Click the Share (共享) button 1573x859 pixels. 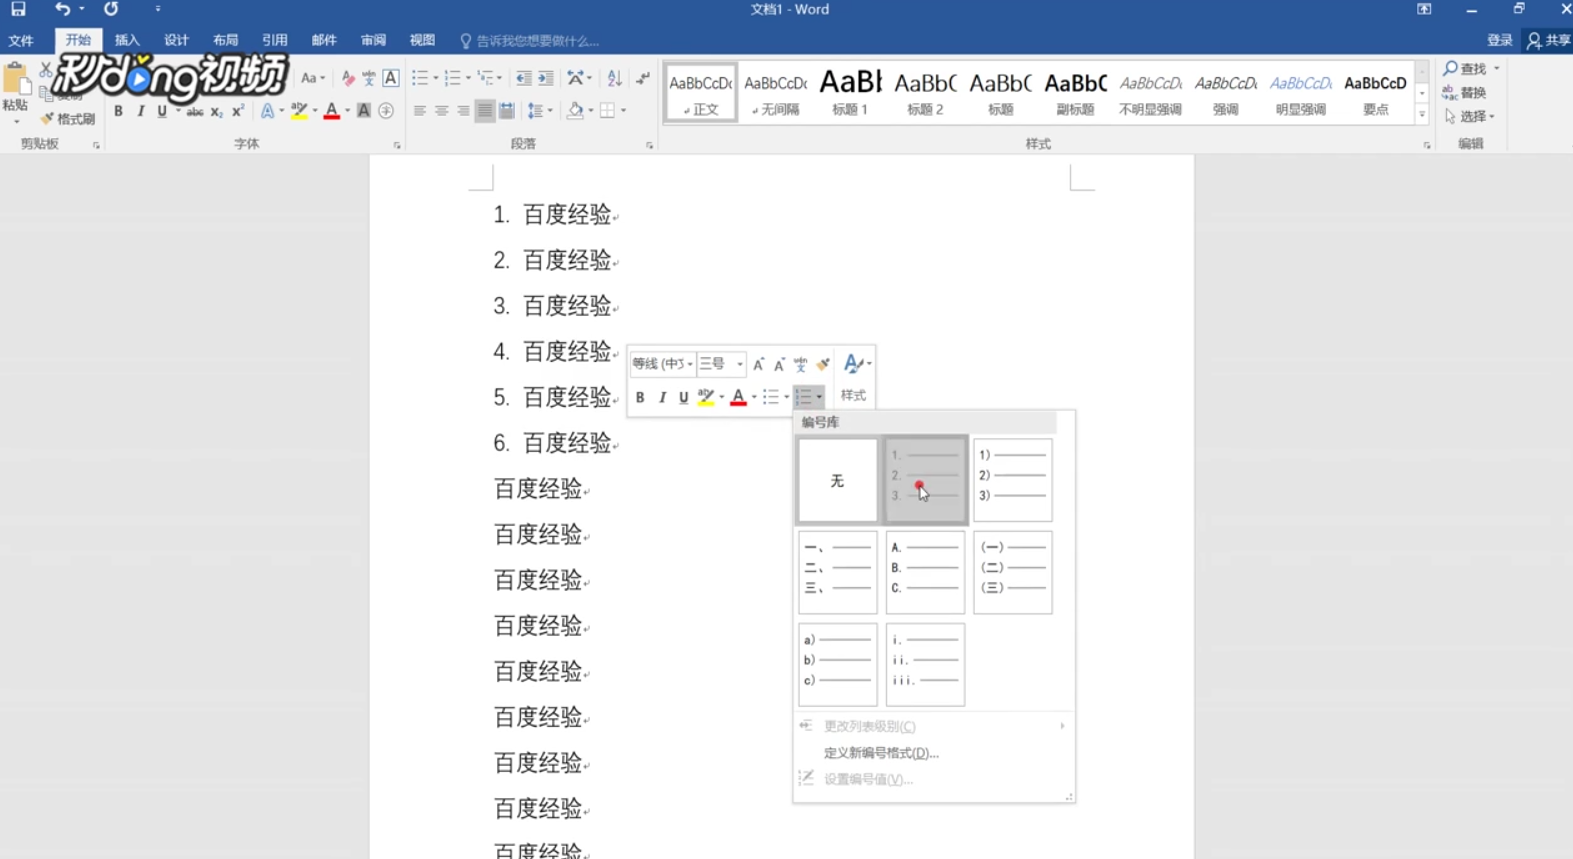point(1549,41)
